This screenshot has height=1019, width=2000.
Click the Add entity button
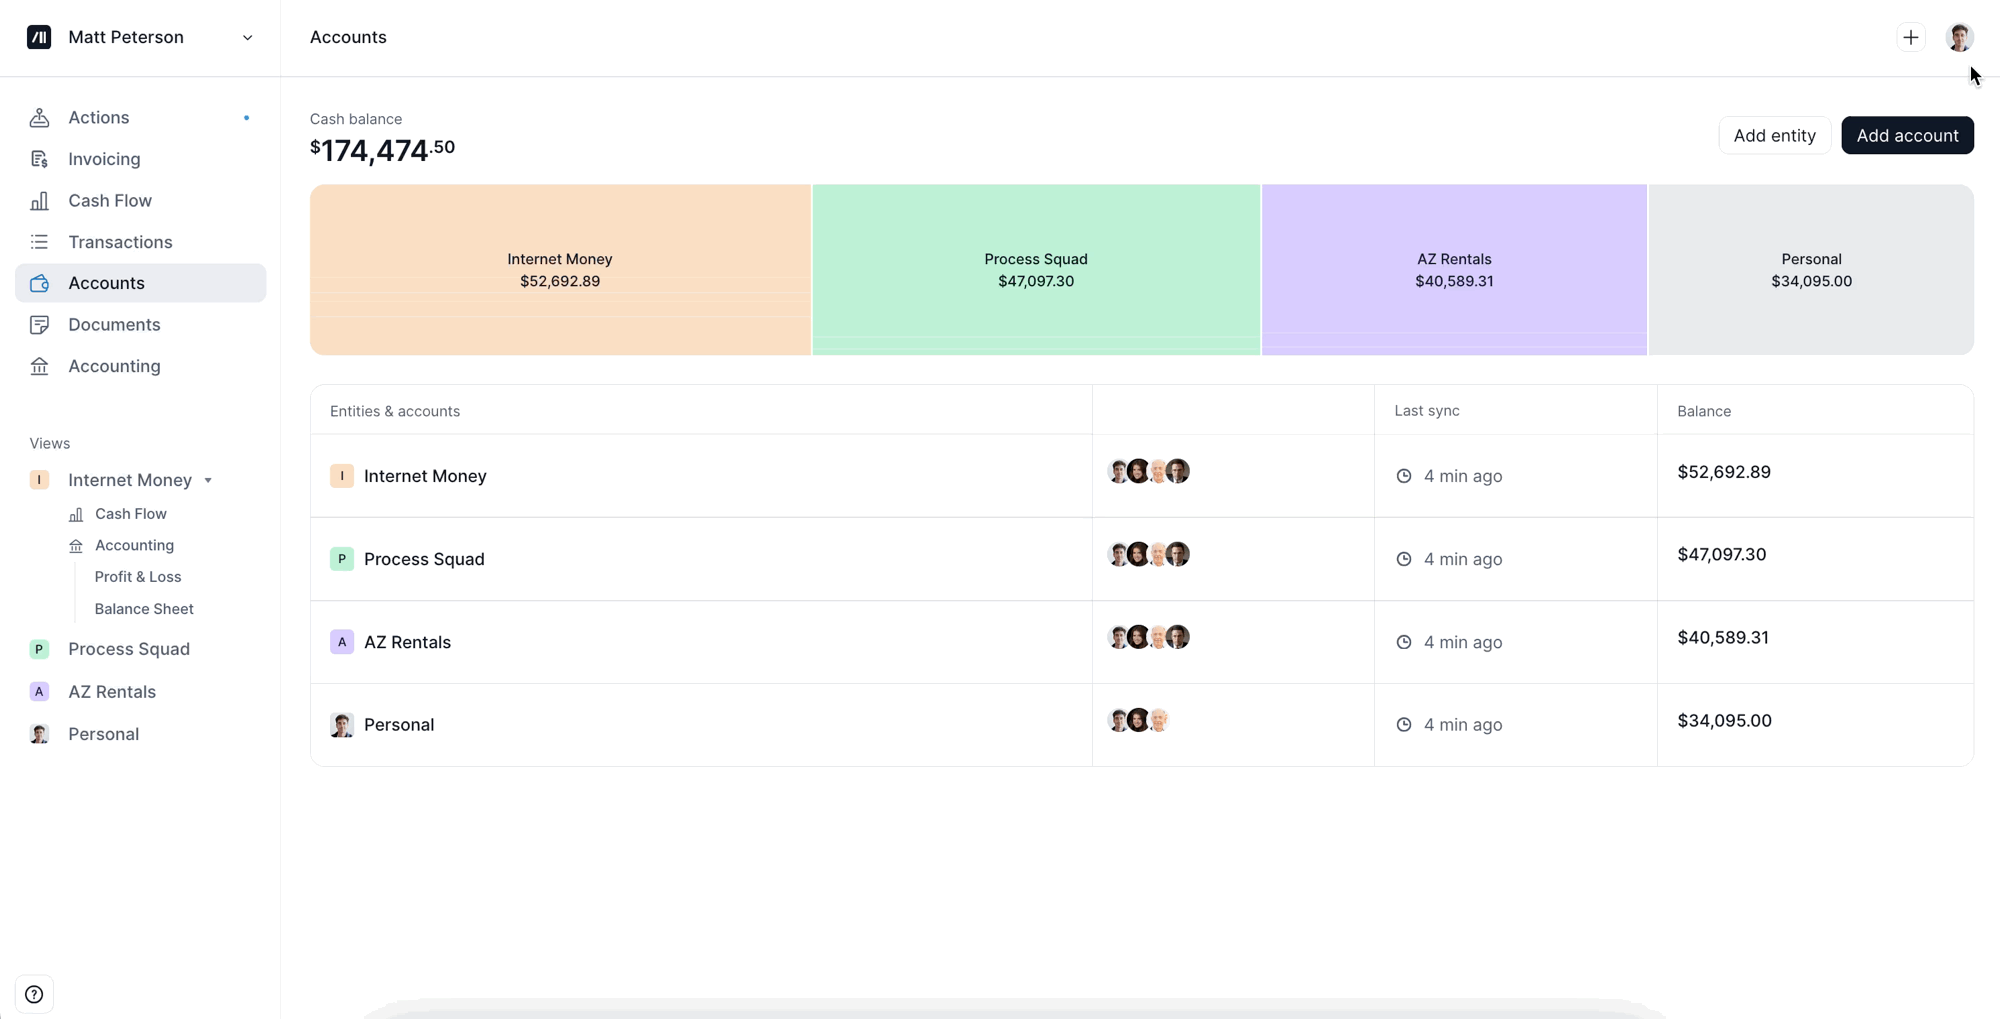point(1774,136)
